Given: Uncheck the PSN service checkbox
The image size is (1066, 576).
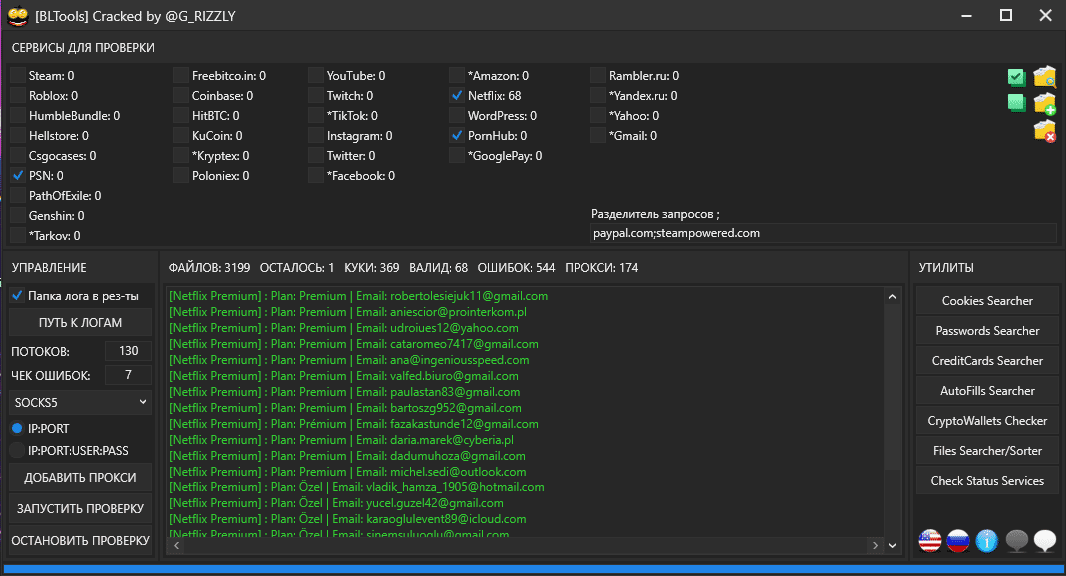Looking at the screenshot, I should tap(18, 175).
